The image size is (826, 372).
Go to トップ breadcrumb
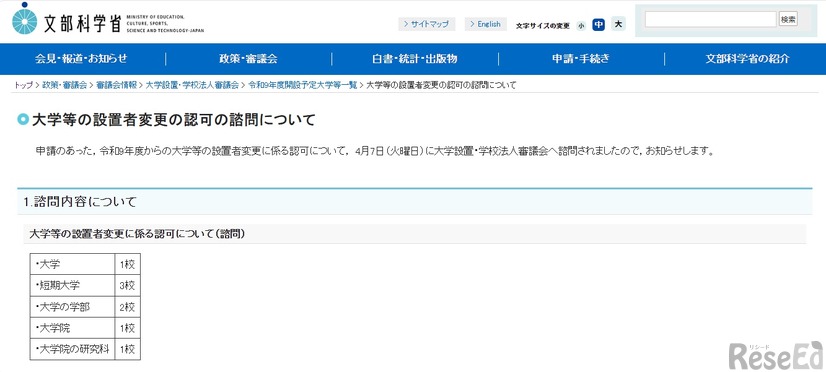point(23,85)
